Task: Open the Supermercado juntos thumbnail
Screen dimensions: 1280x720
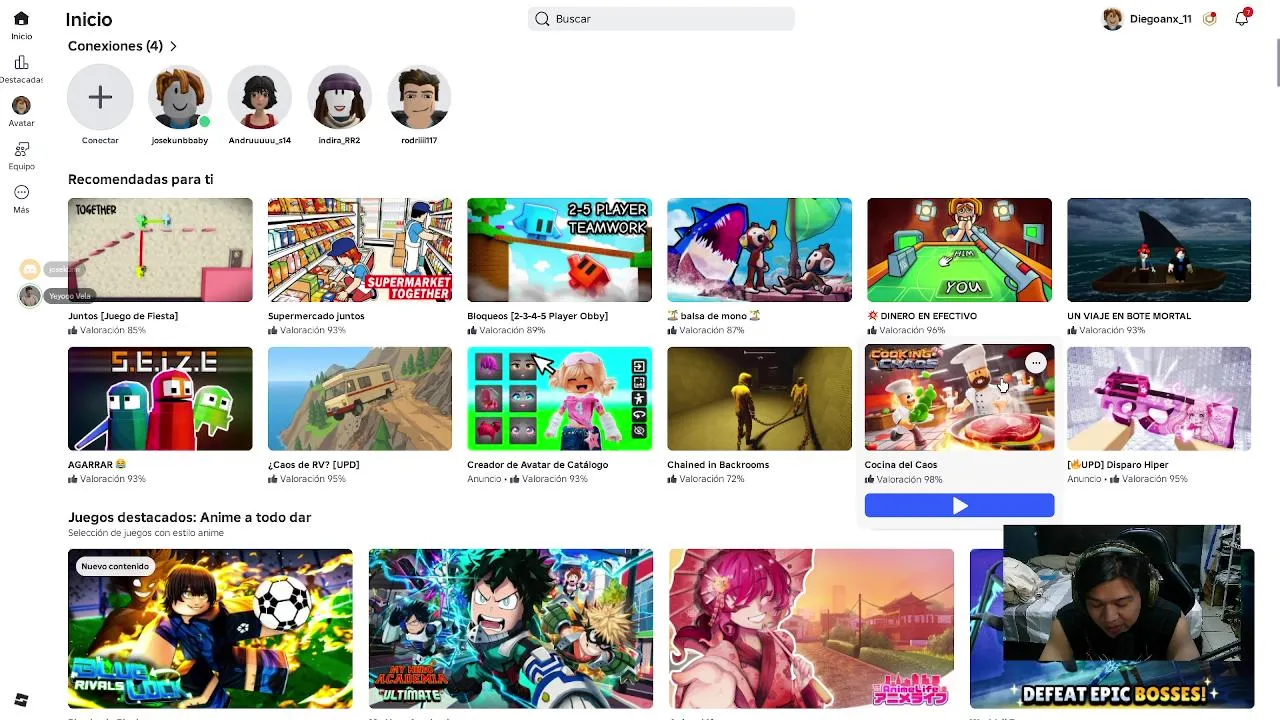Action: (x=359, y=250)
